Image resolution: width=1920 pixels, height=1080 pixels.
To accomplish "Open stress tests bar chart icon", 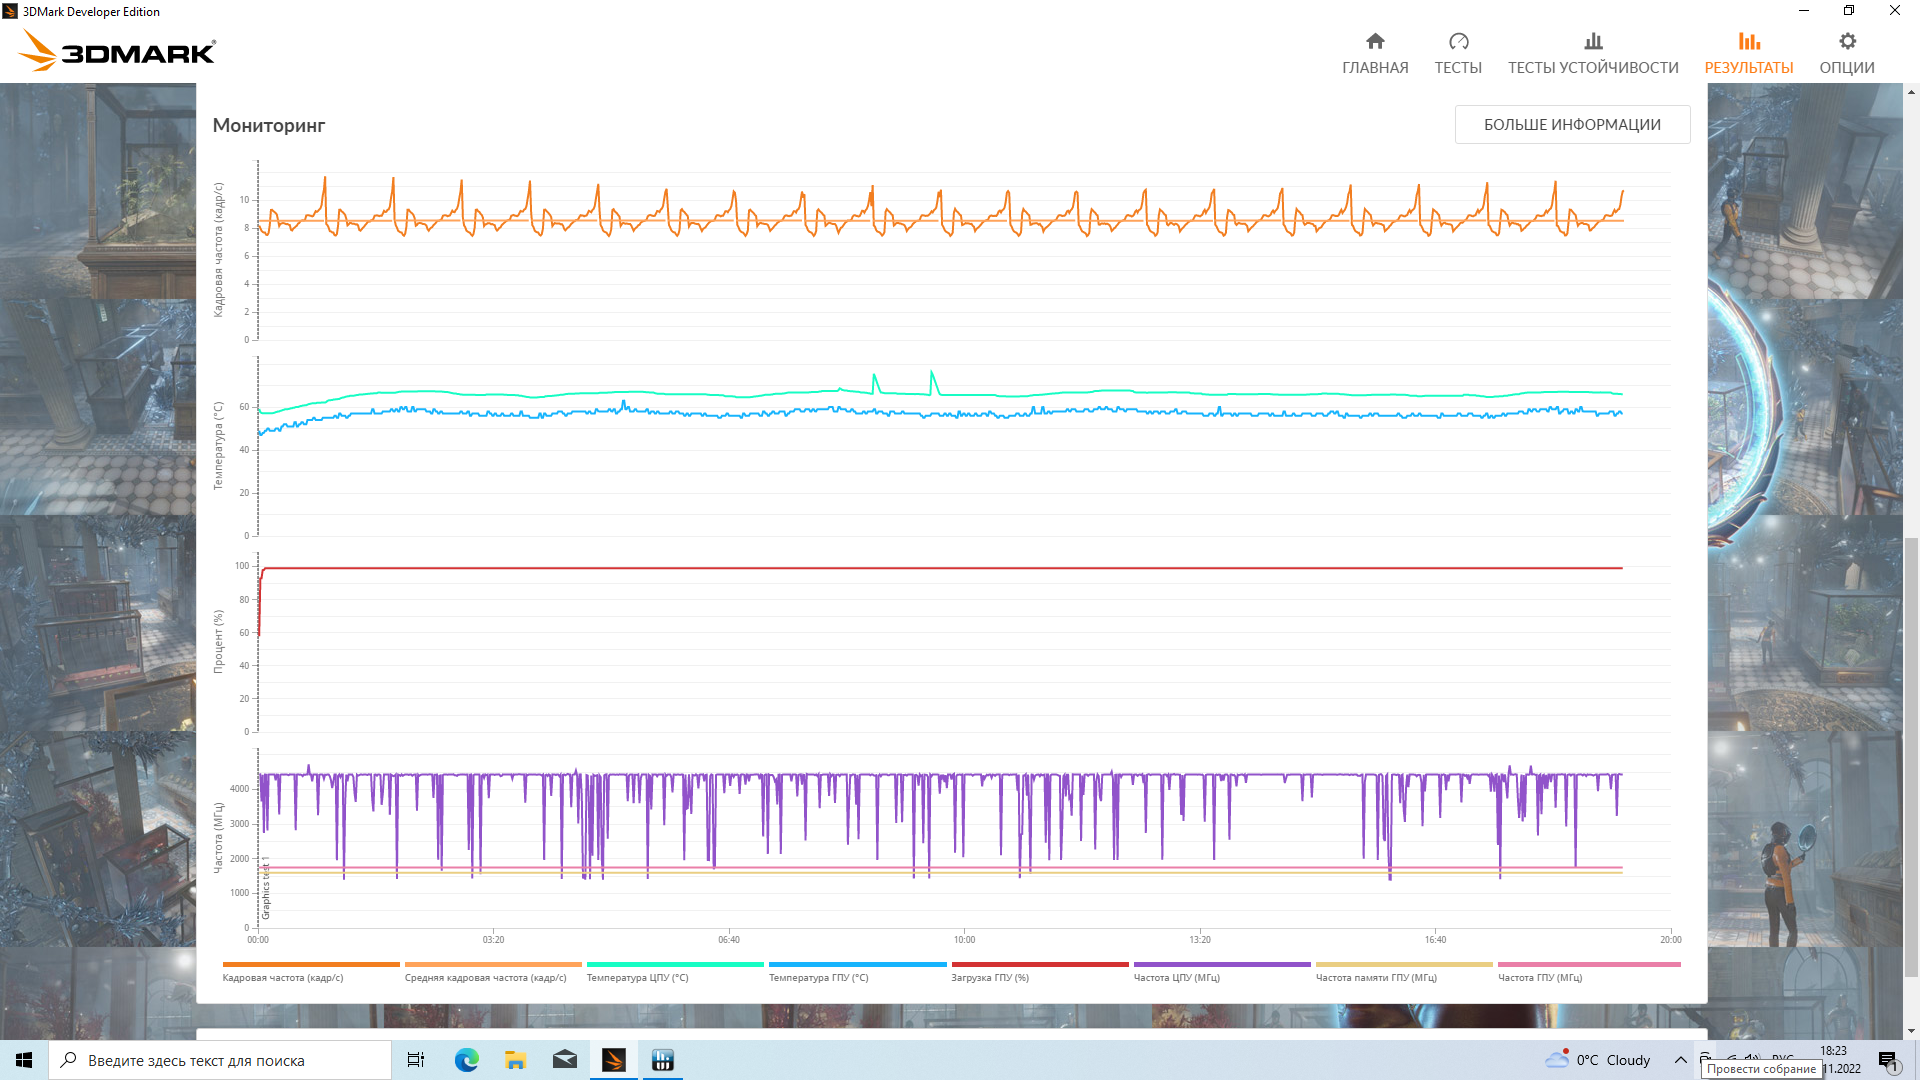I will (1593, 41).
